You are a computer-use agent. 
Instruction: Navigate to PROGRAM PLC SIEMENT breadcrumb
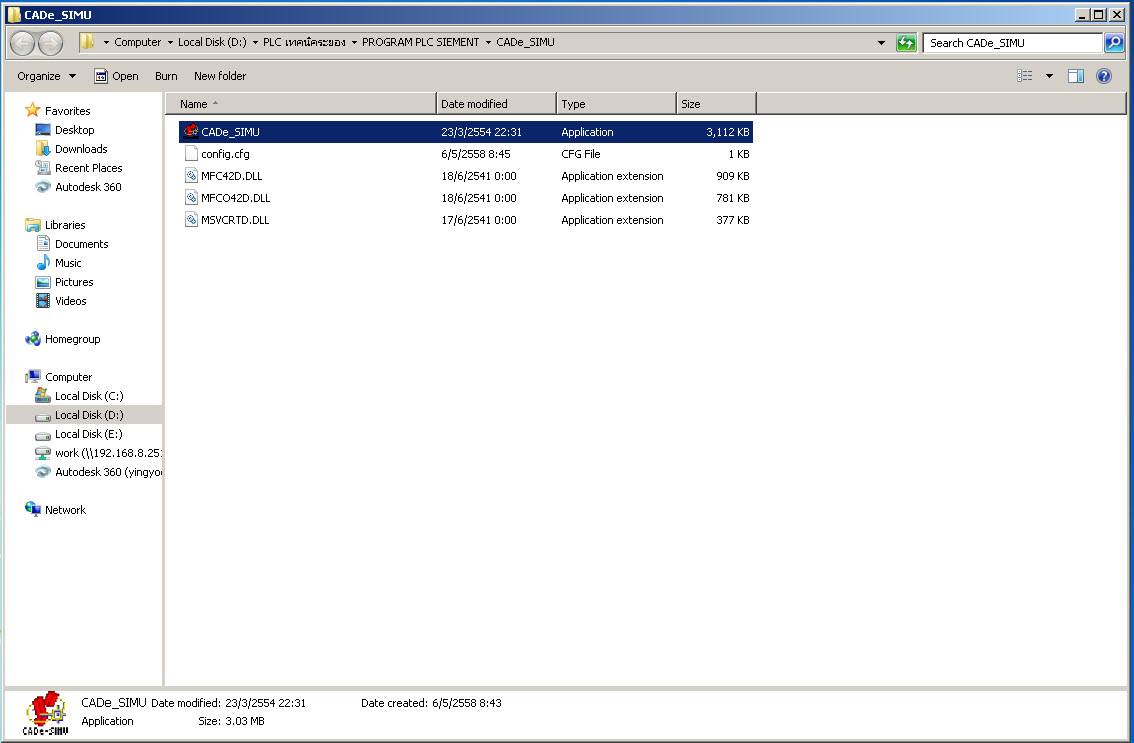click(420, 42)
